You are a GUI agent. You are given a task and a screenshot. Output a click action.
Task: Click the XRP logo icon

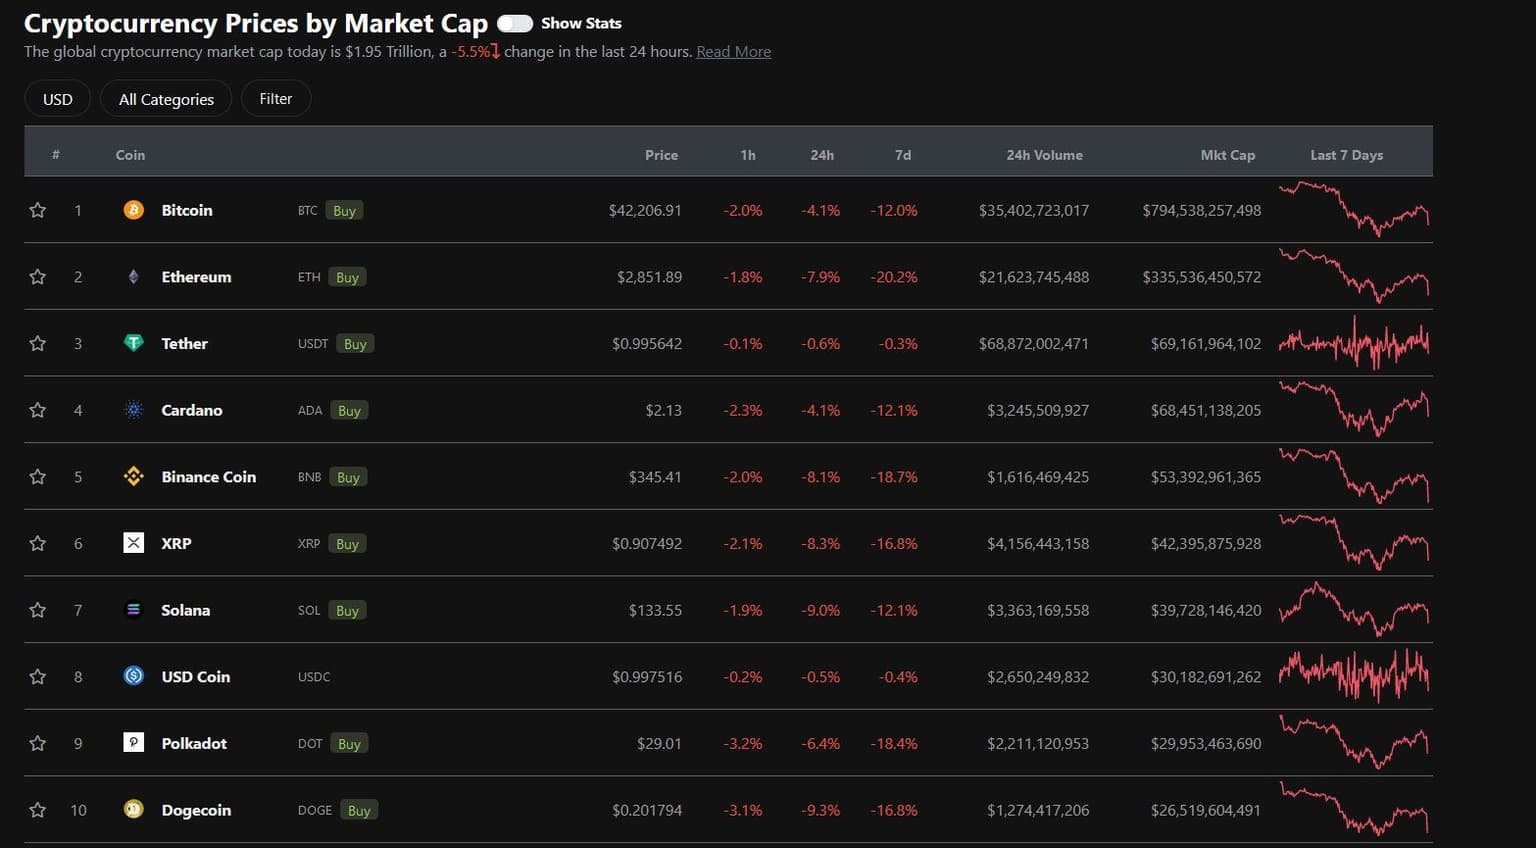point(133,543)
